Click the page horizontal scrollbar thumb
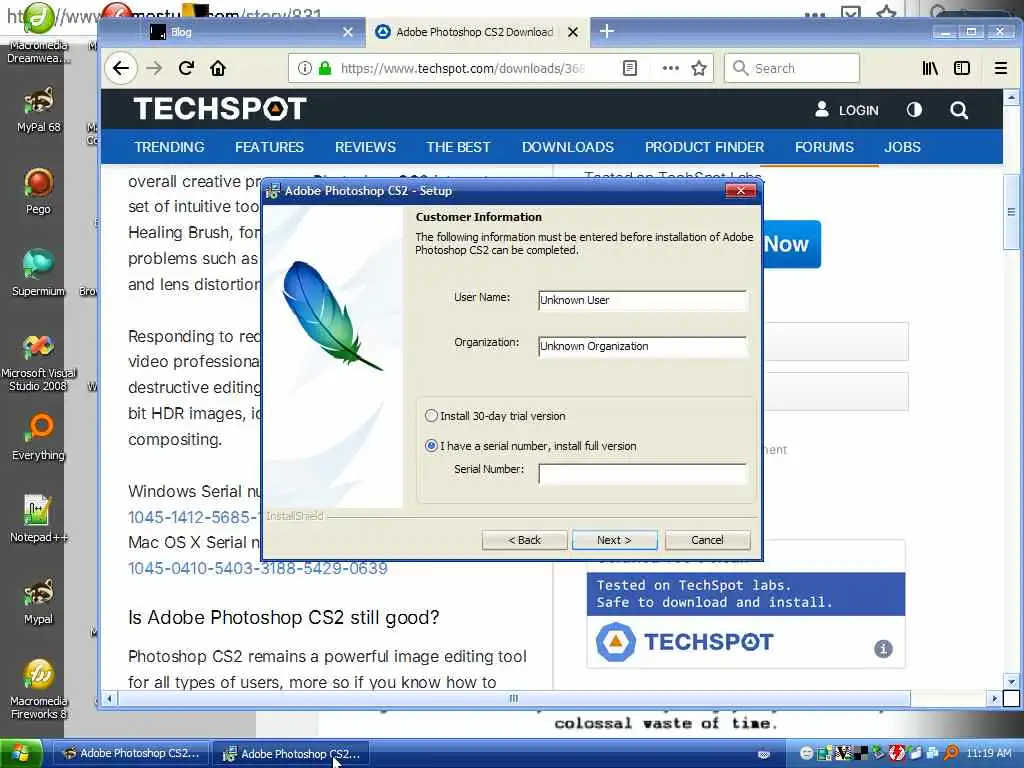 point(514,699)
